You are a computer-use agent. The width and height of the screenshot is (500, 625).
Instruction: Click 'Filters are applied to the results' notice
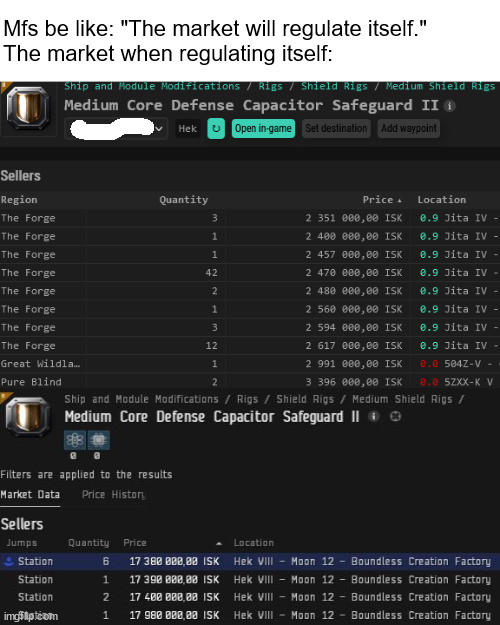tap(86, 474)
